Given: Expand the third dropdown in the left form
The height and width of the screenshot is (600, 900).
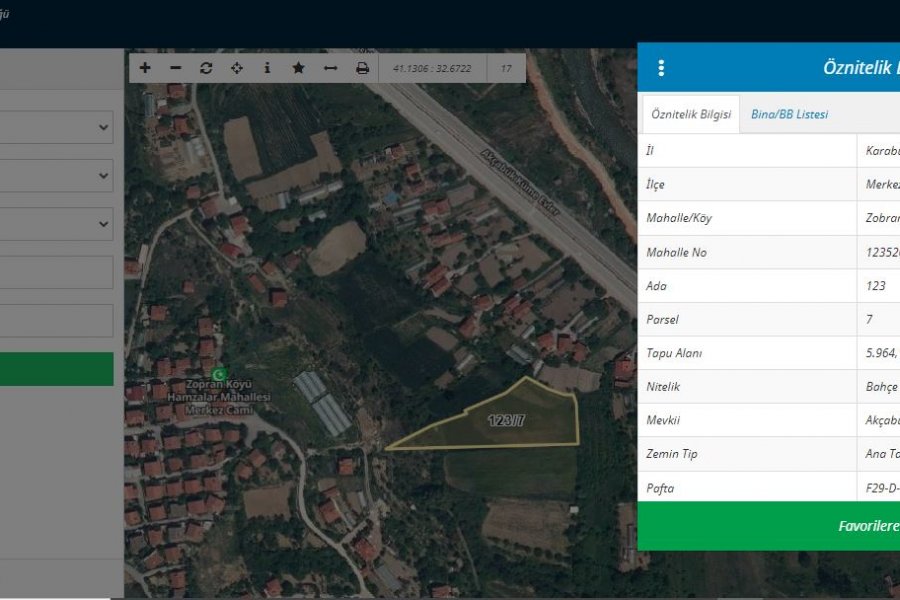Looking at the screenshot, I should point(56,224).
